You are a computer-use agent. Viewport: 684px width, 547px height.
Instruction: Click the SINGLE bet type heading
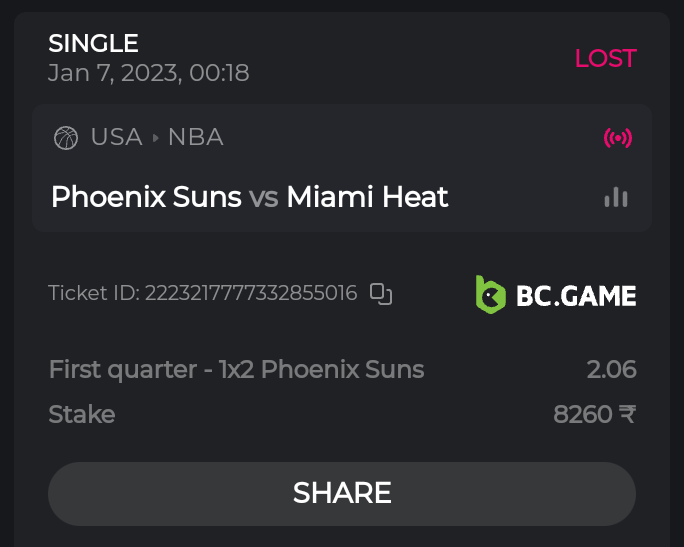(93, 43)
